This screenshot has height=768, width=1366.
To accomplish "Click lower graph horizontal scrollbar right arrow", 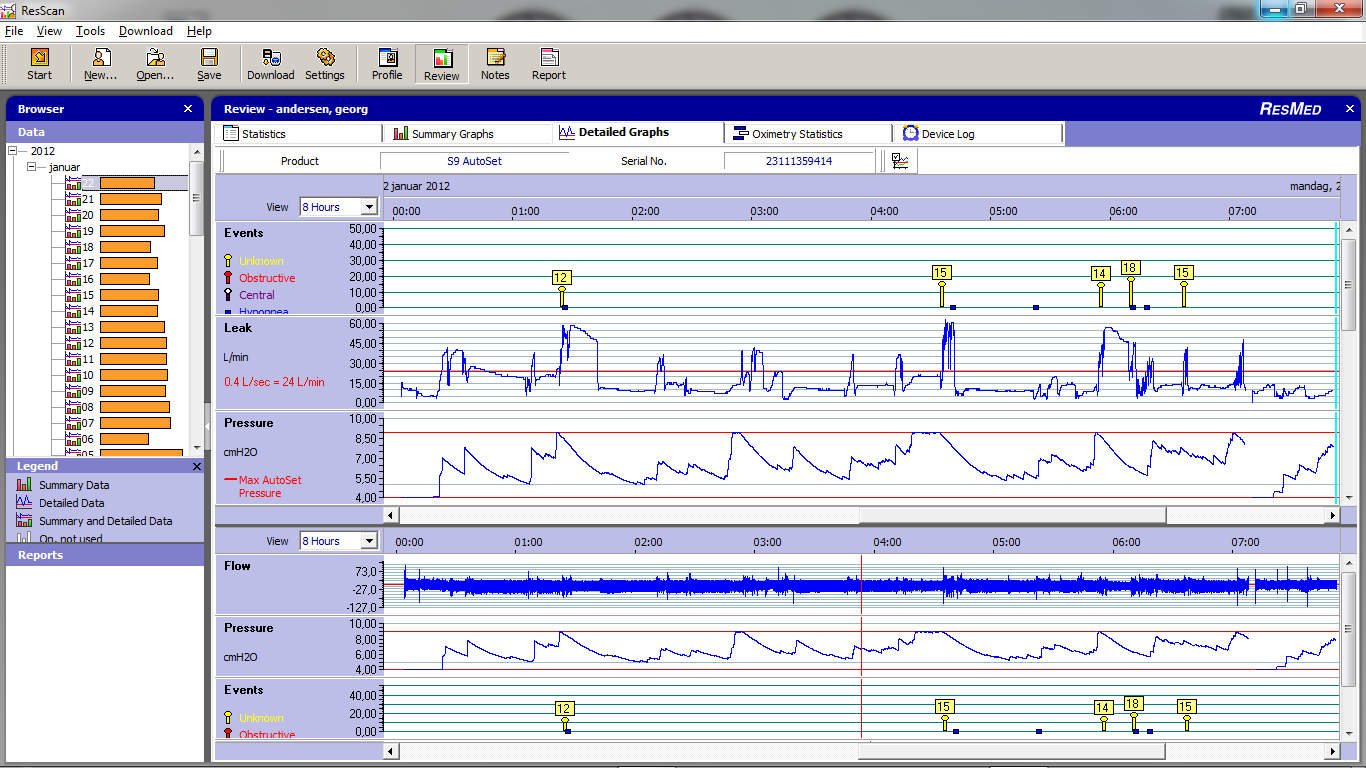I will click(x=1332, y=751).
